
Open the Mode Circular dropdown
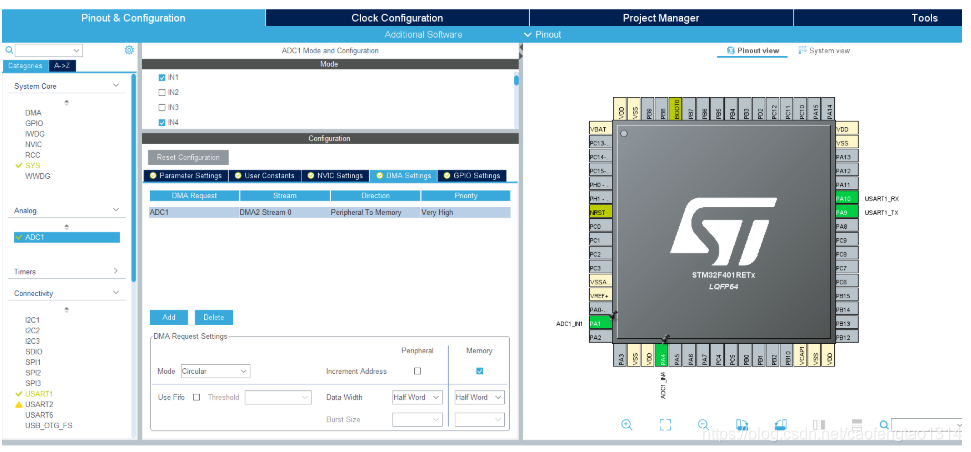pyautogui.click(x=216, y=372)
